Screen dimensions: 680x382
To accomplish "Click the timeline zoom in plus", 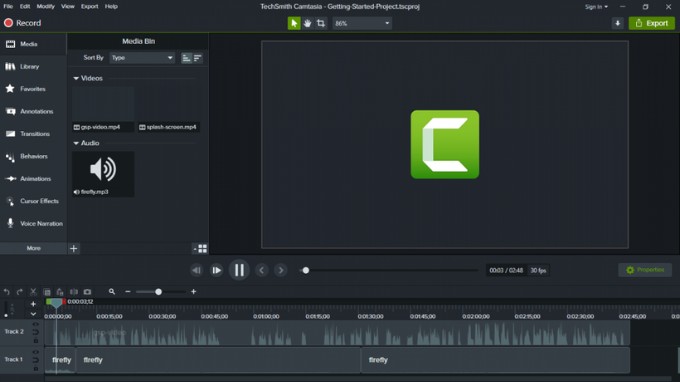I will coord(193,292).
